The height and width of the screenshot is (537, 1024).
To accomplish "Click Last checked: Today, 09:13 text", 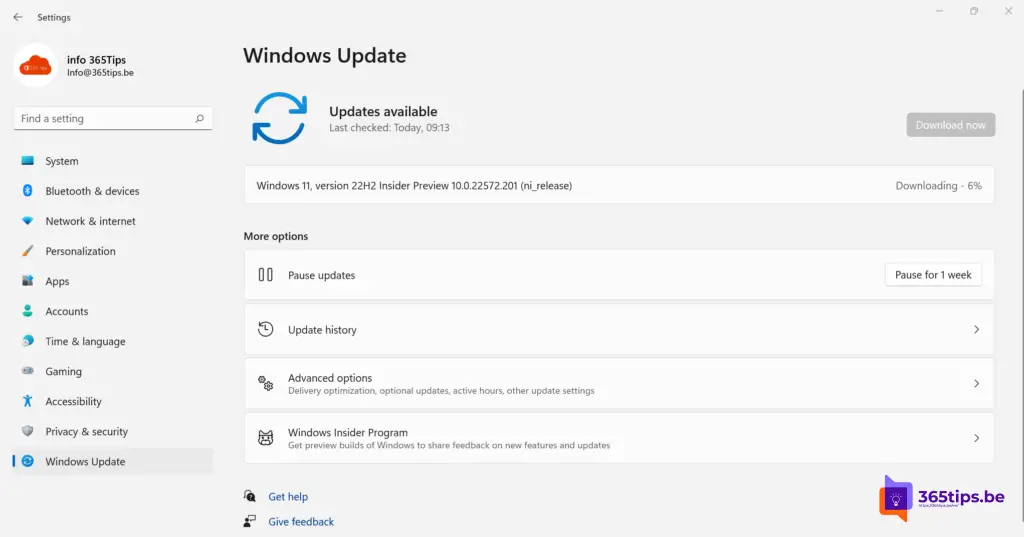I will pos(389,127).
